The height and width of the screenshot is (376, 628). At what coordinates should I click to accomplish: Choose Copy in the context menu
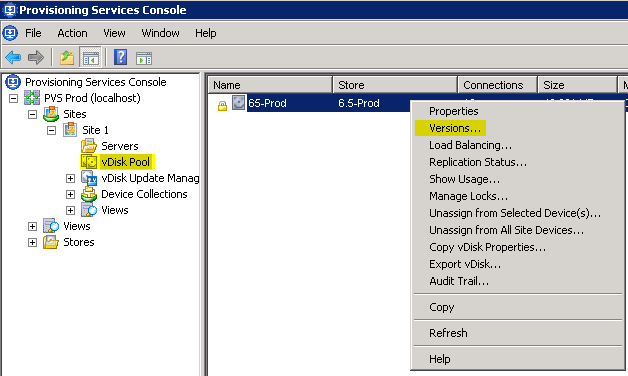coord(517,307)
